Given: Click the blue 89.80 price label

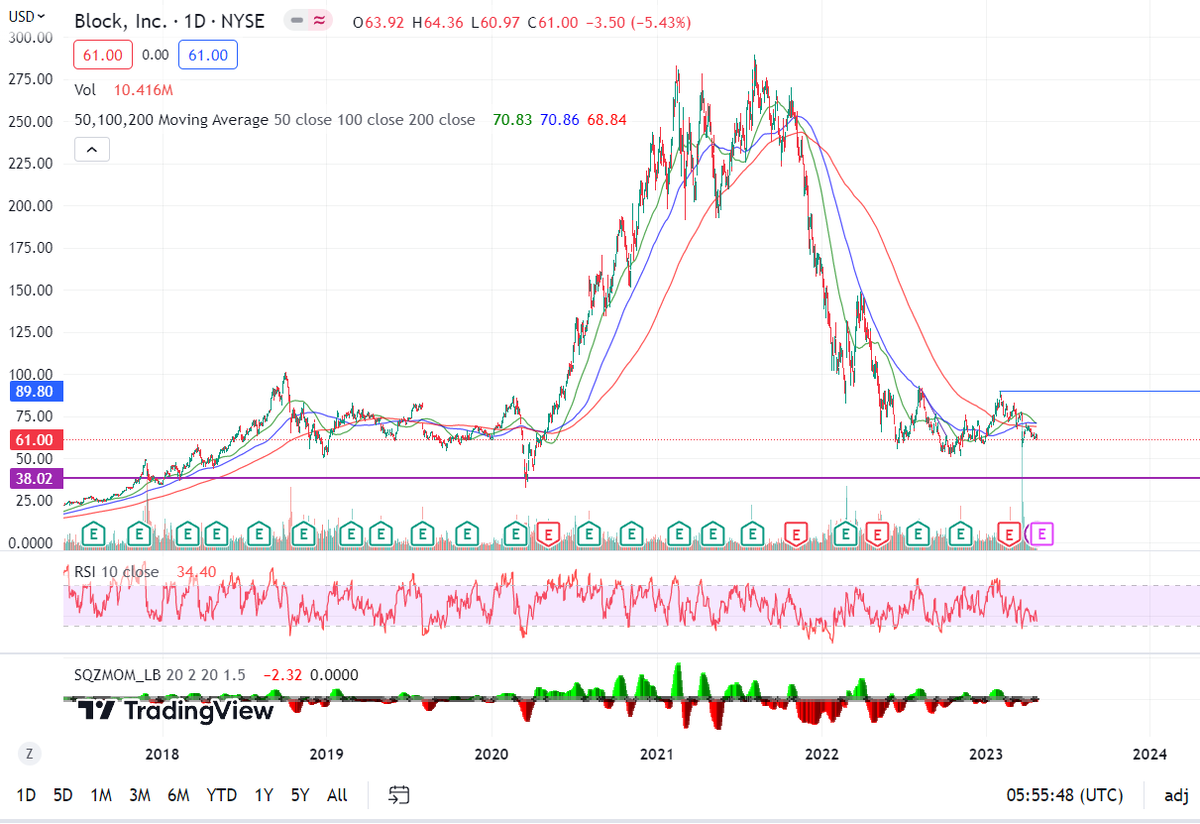Looking at the screenshot, I should tap(35, 391).
